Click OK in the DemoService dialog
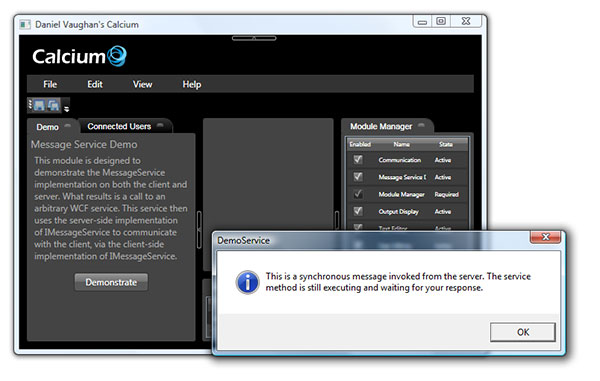This screenshot has height=381, width=600. 523,332
